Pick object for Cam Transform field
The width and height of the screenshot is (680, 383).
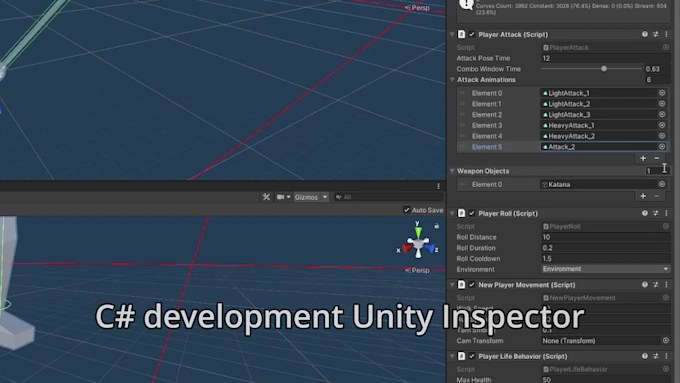click(x=666, y=341)
